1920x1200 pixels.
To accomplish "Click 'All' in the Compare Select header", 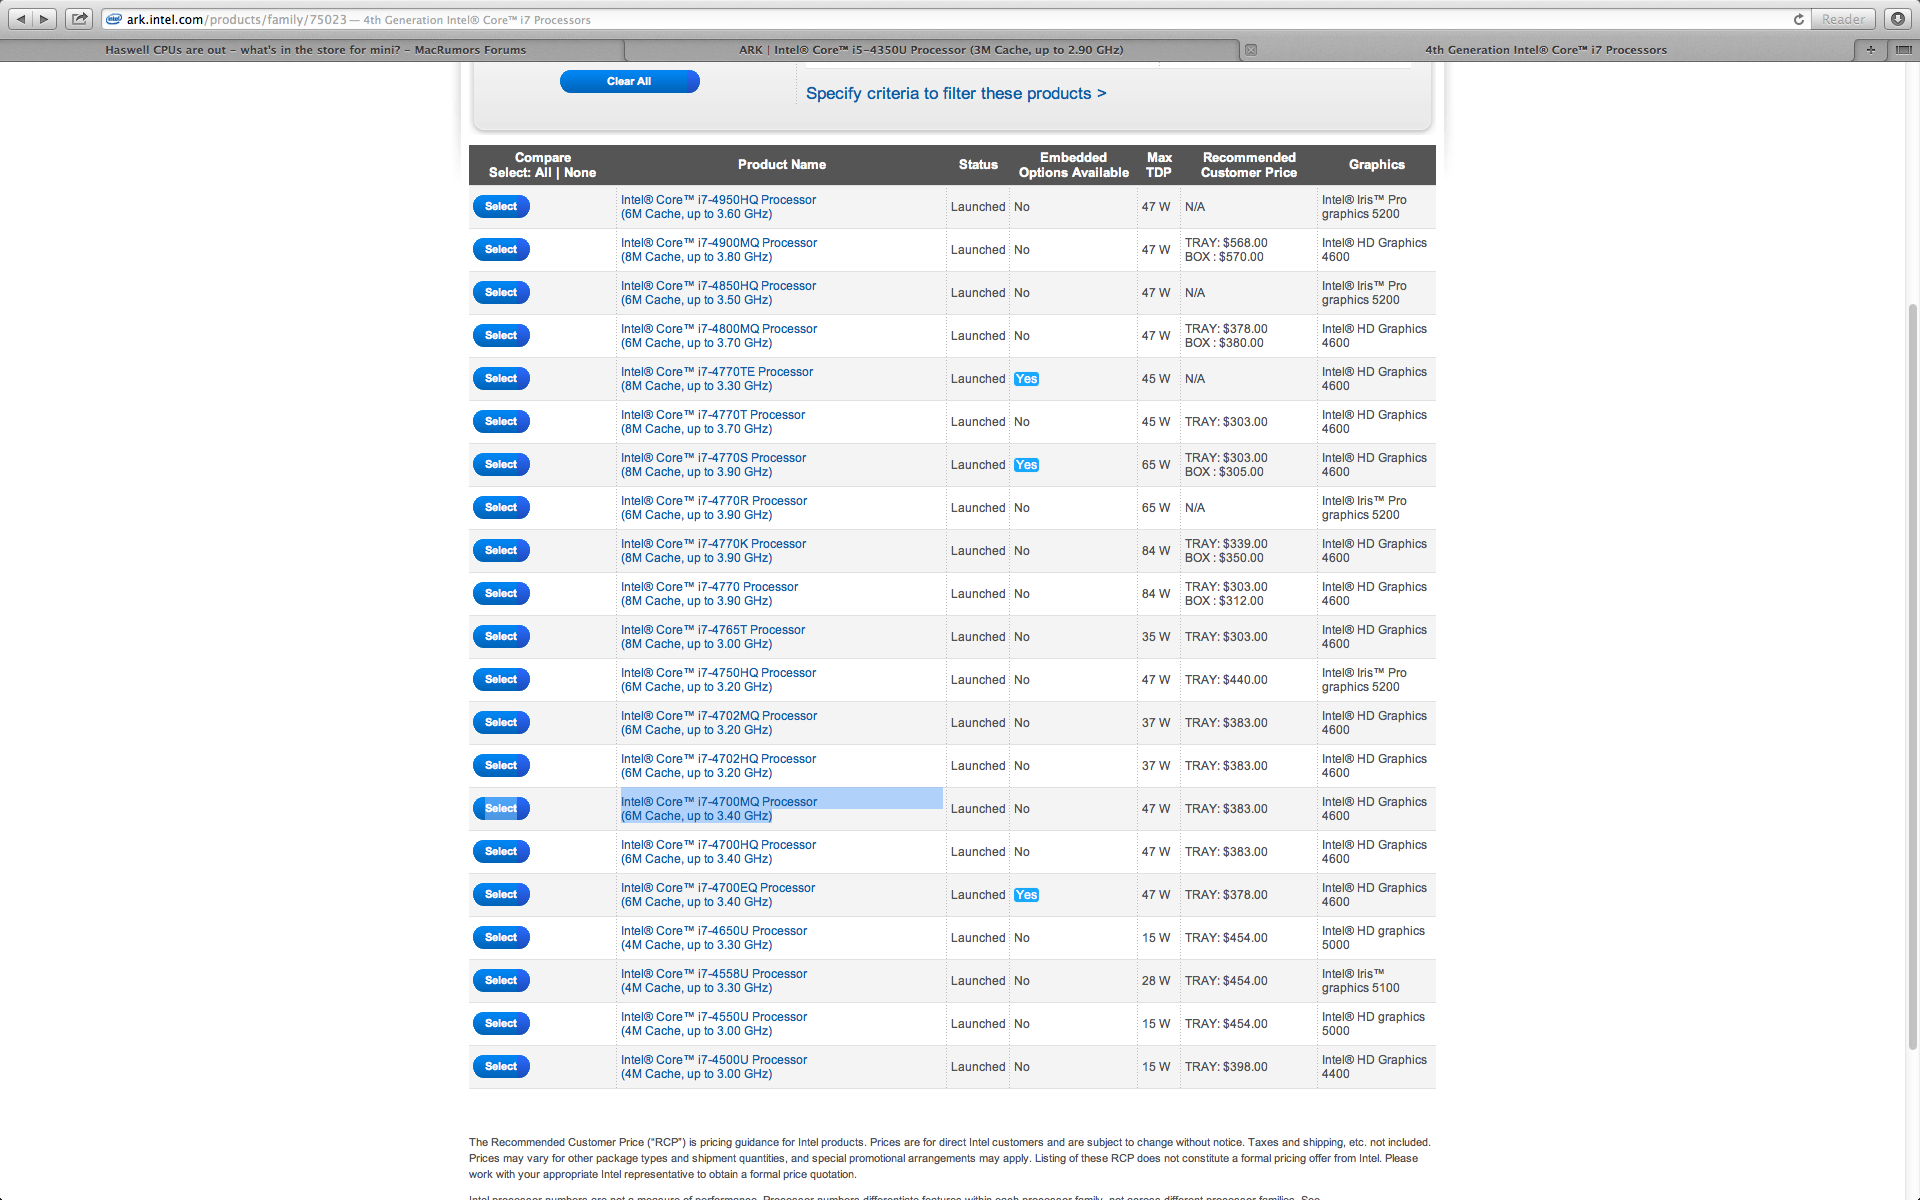I will click(543, 172).
